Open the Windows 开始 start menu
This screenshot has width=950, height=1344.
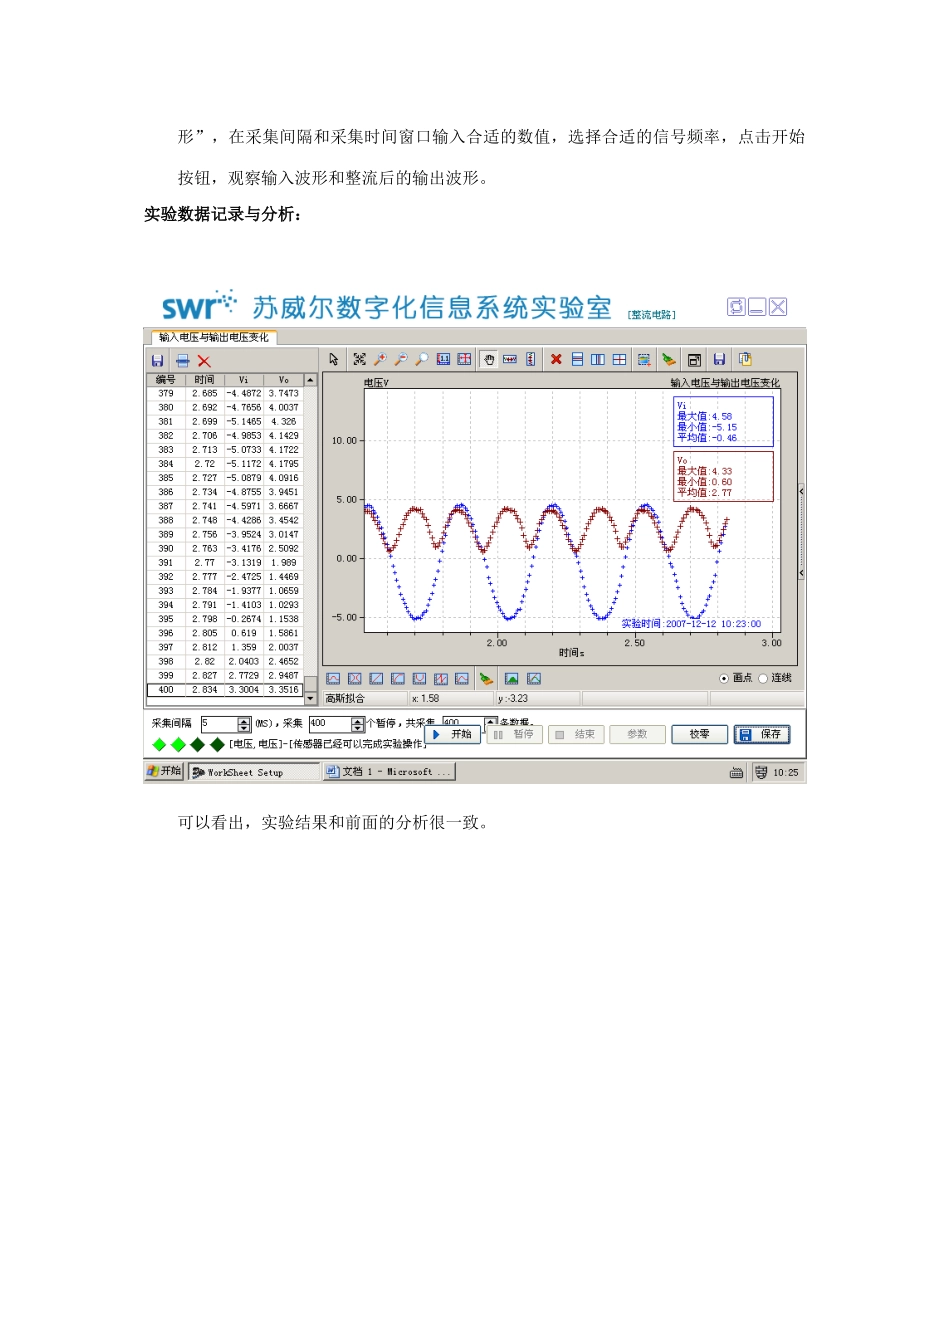coord(165,771)
